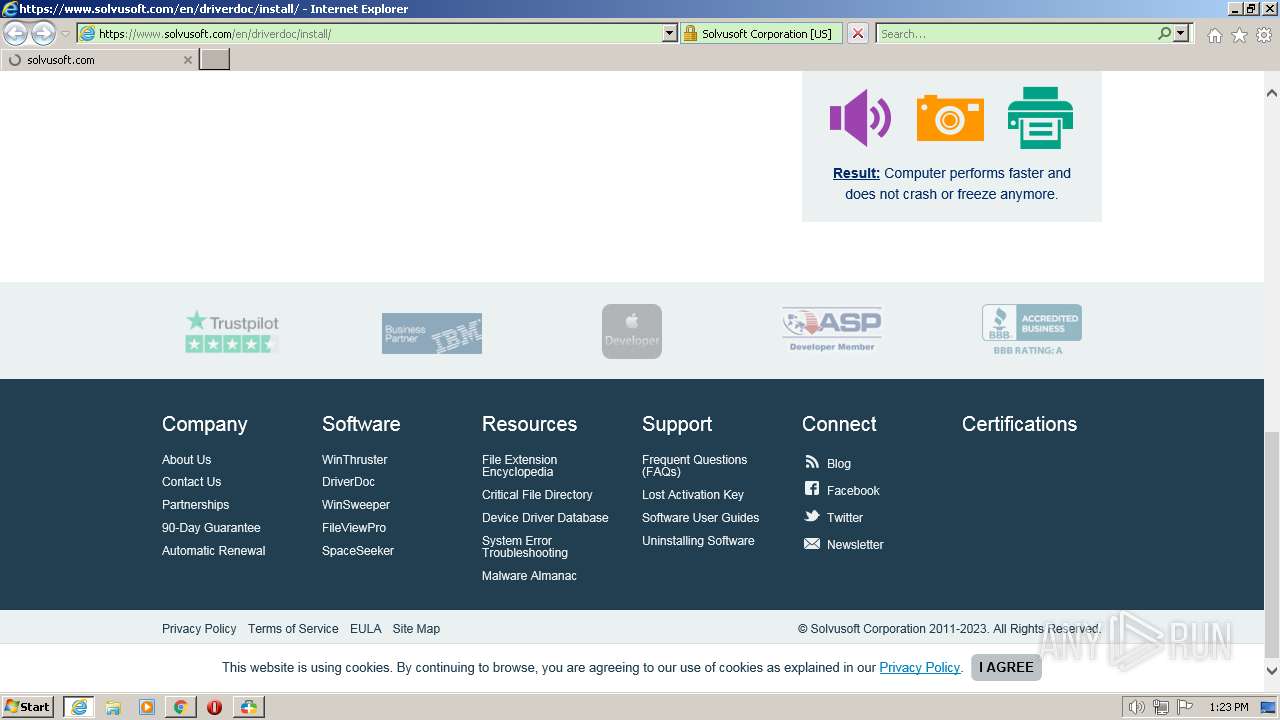Viewport: 1280px width, 720px height.
Task: Open Favorites star icon
Action: coord(1239,35)
